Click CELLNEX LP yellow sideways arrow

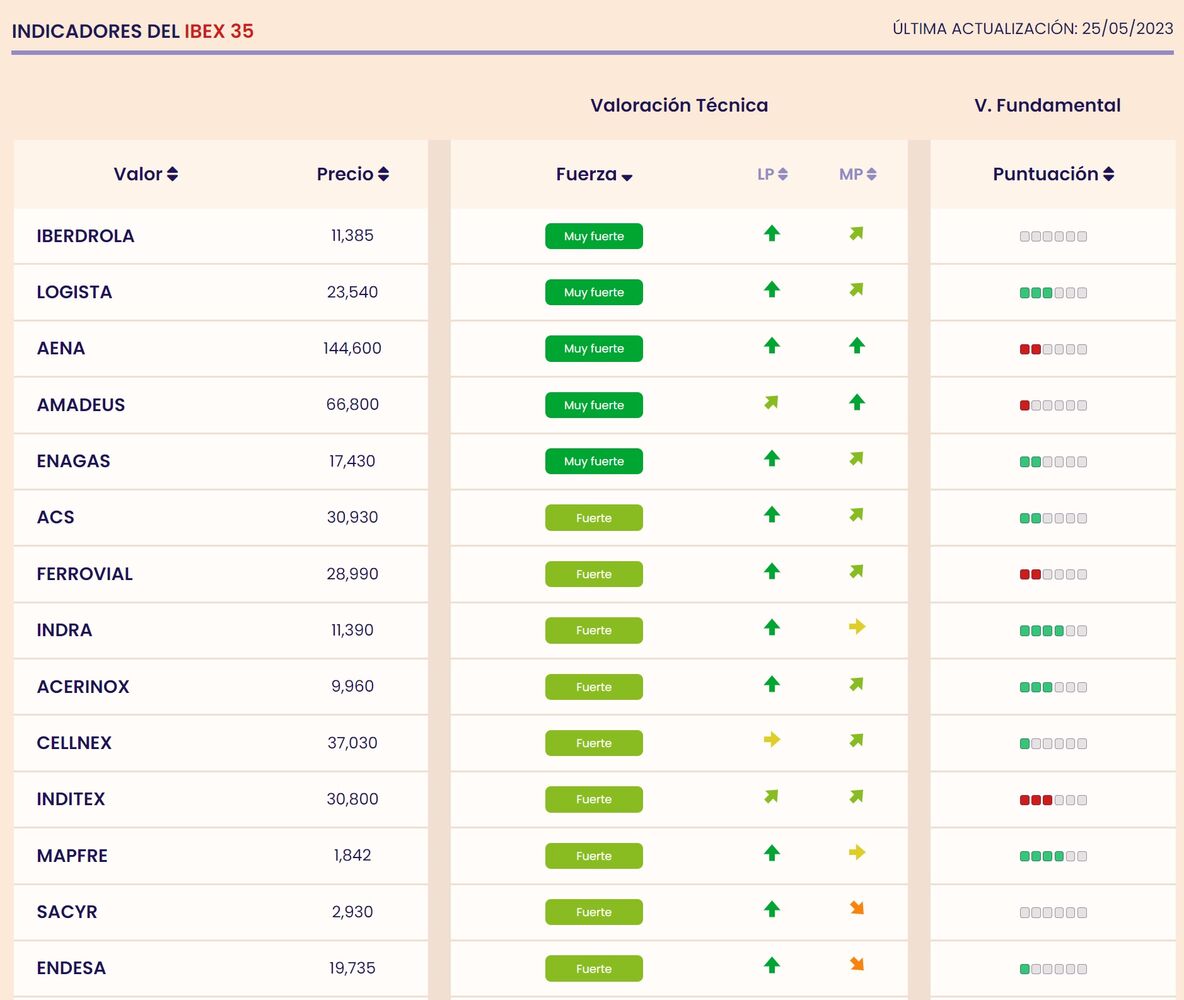click(771, 740)
